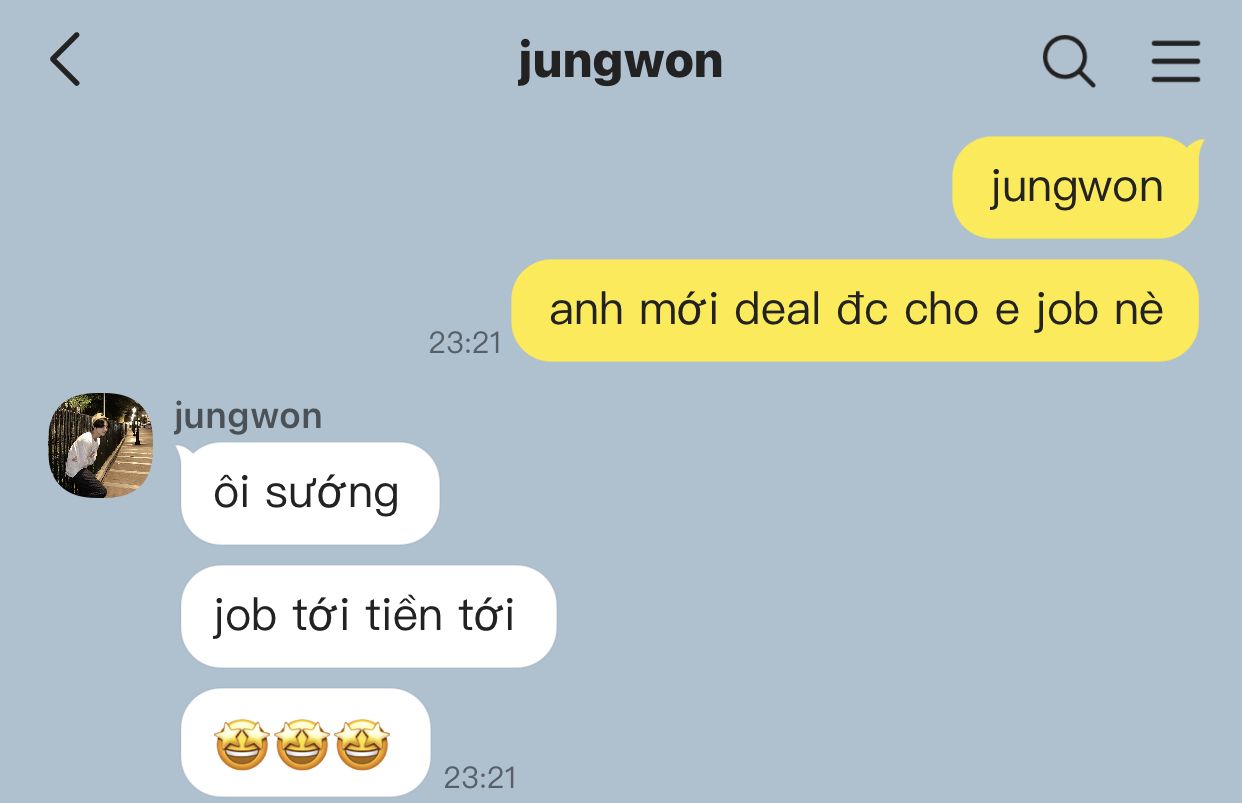Select the "job tới tiền tới" bubble

(367, 616)
